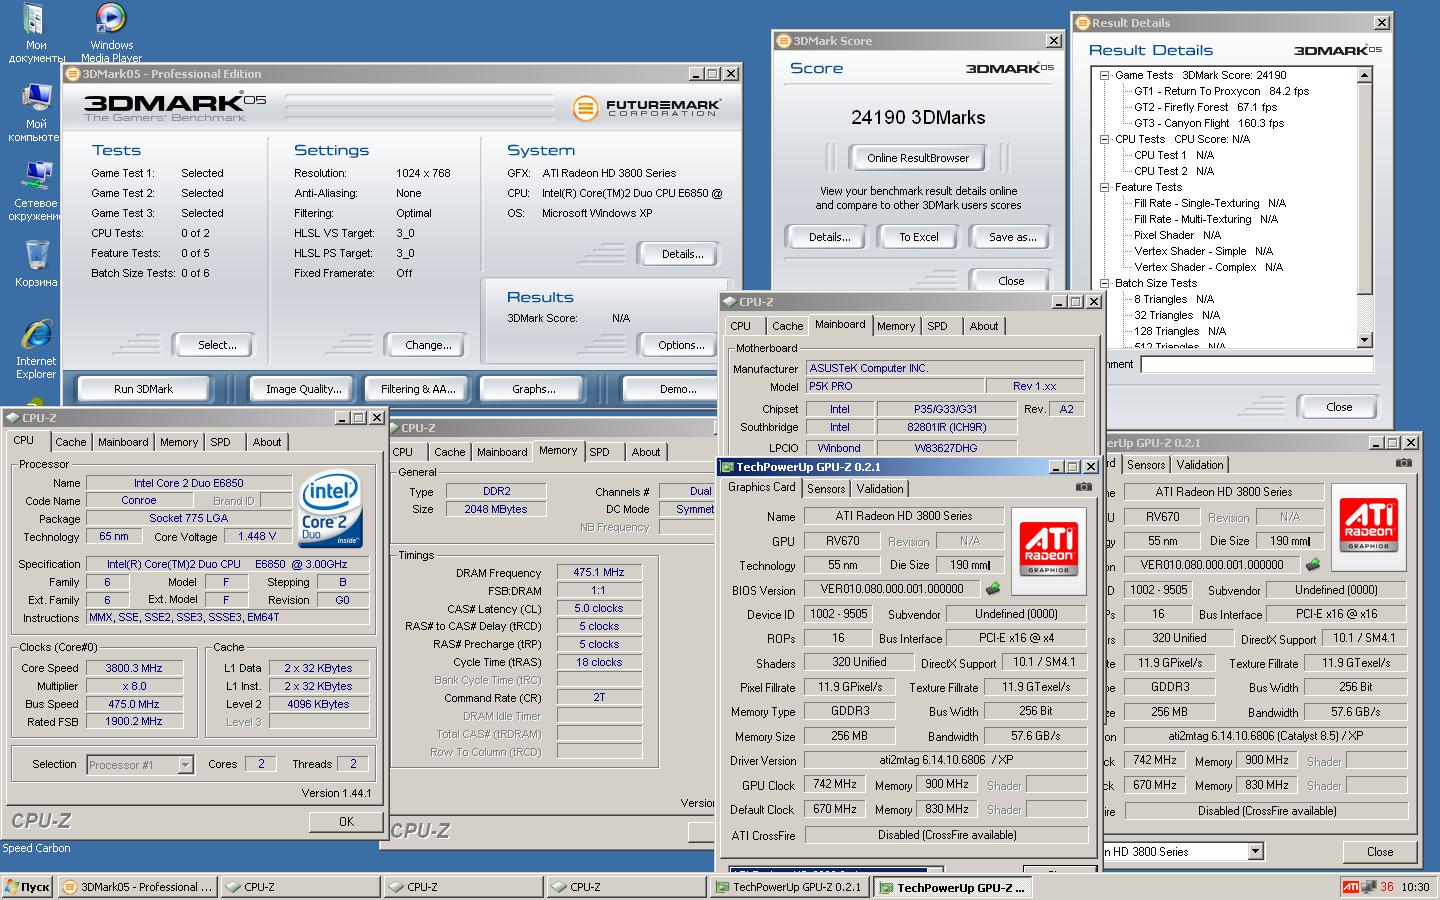Click Run 3DMark button
1440x900 pixels.
pyautogui.click(x=143, y=389)
